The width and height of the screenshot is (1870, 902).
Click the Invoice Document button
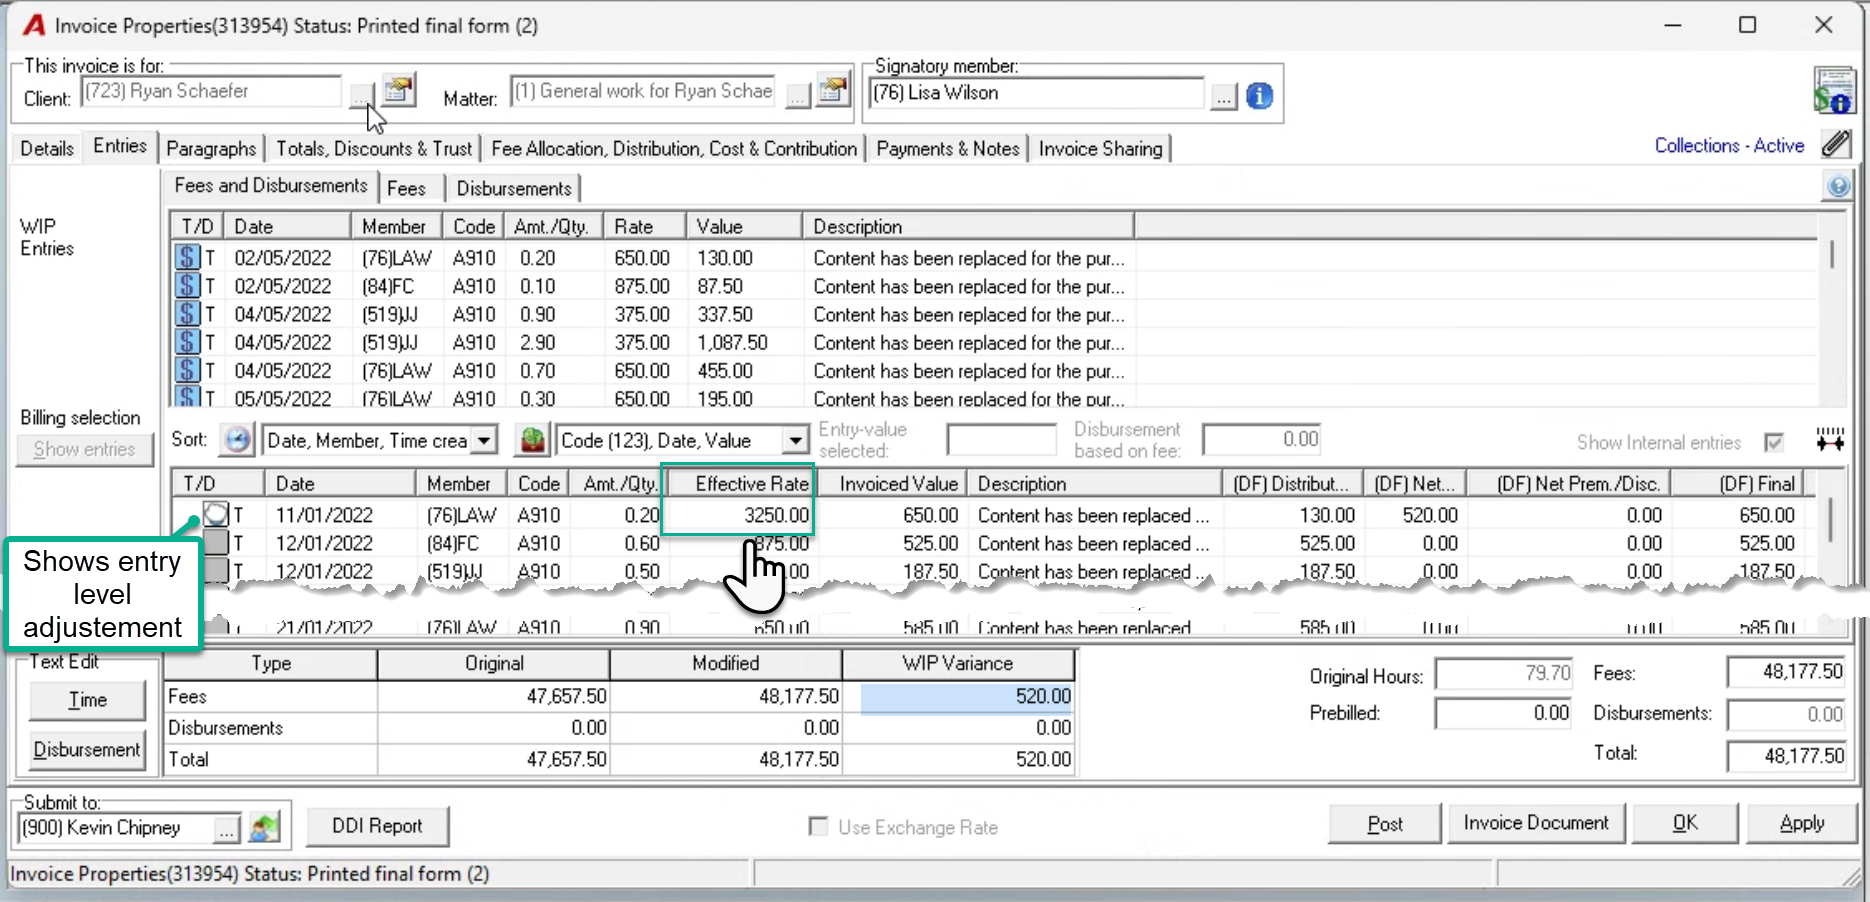(1536, 823)
